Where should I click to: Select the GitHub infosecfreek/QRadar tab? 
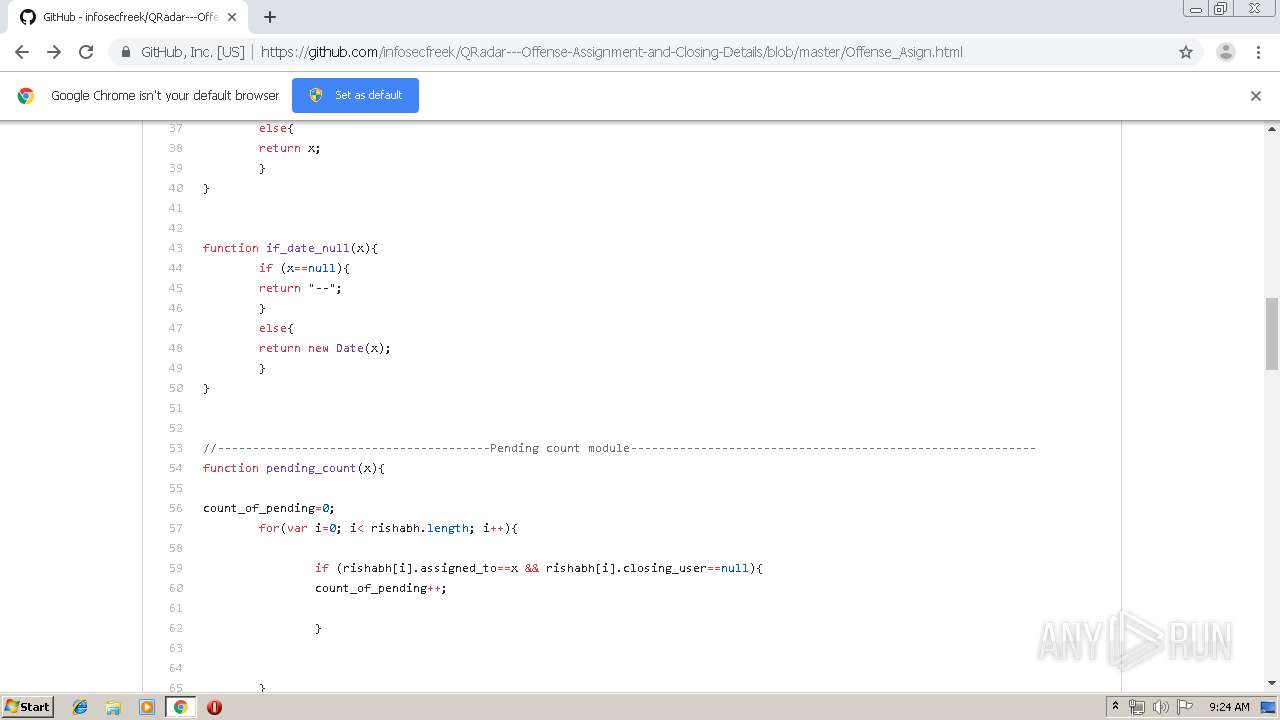(128, 17)
